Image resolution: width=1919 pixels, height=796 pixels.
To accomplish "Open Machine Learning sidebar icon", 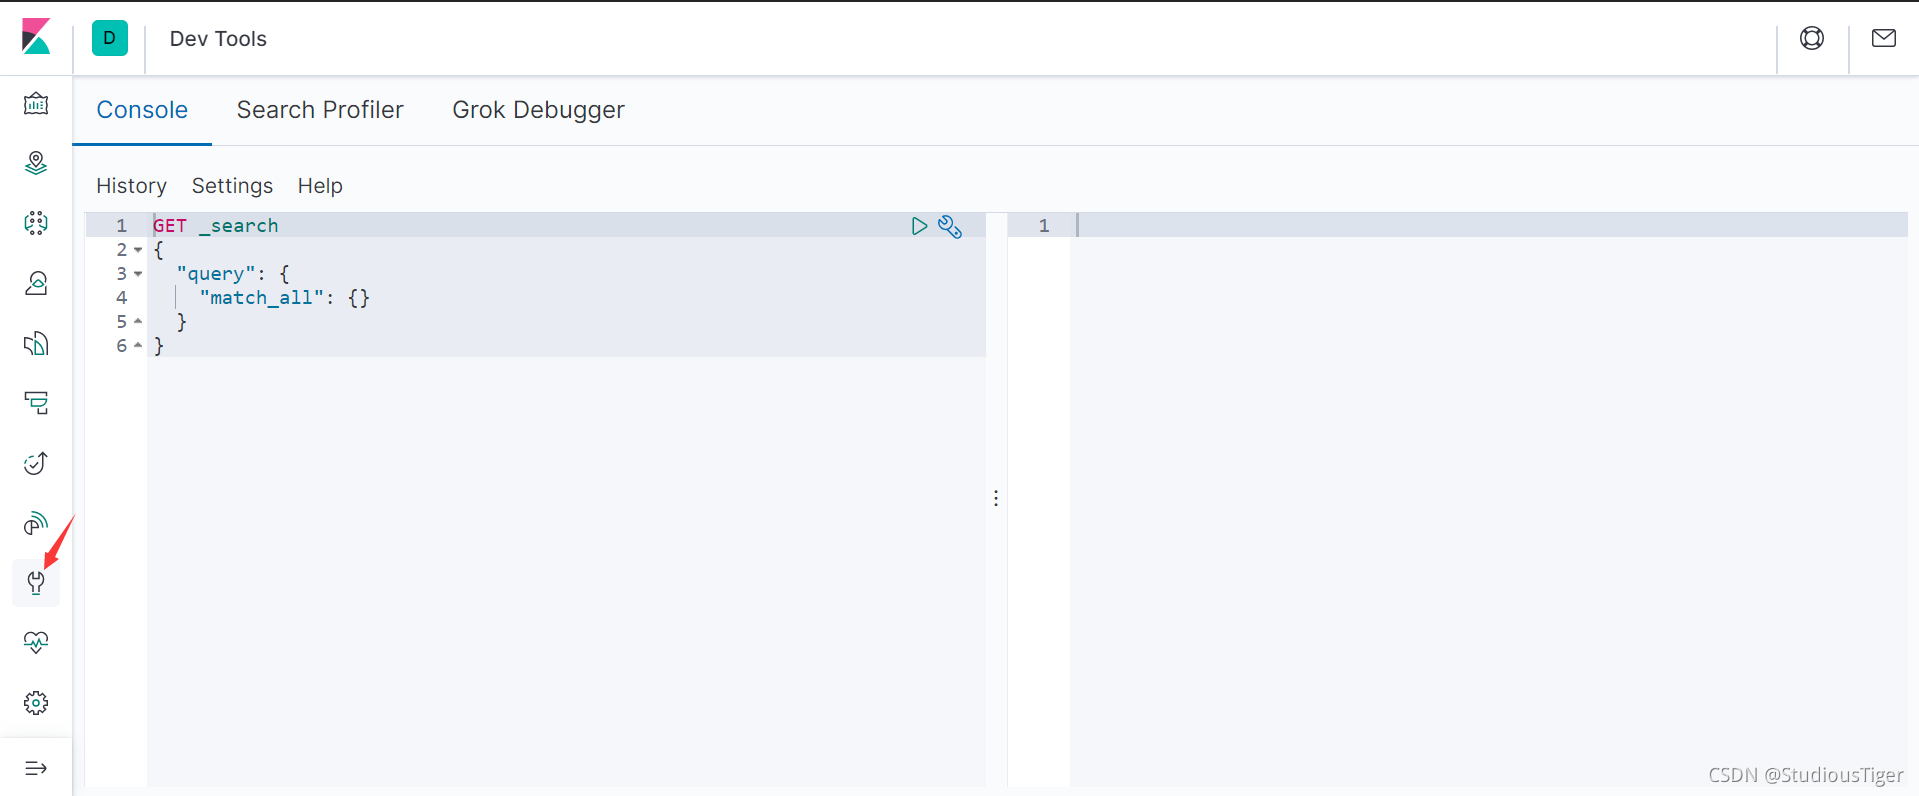I will point(36,223).
